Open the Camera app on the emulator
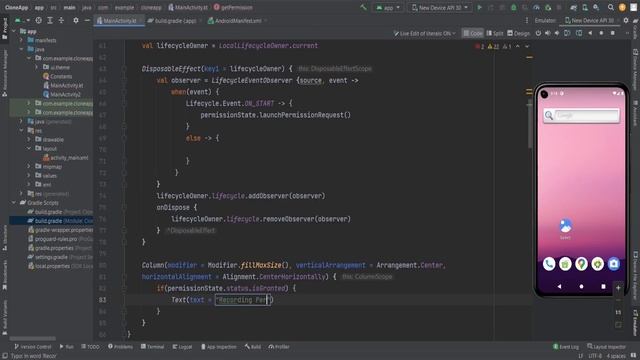 point(613,264)
